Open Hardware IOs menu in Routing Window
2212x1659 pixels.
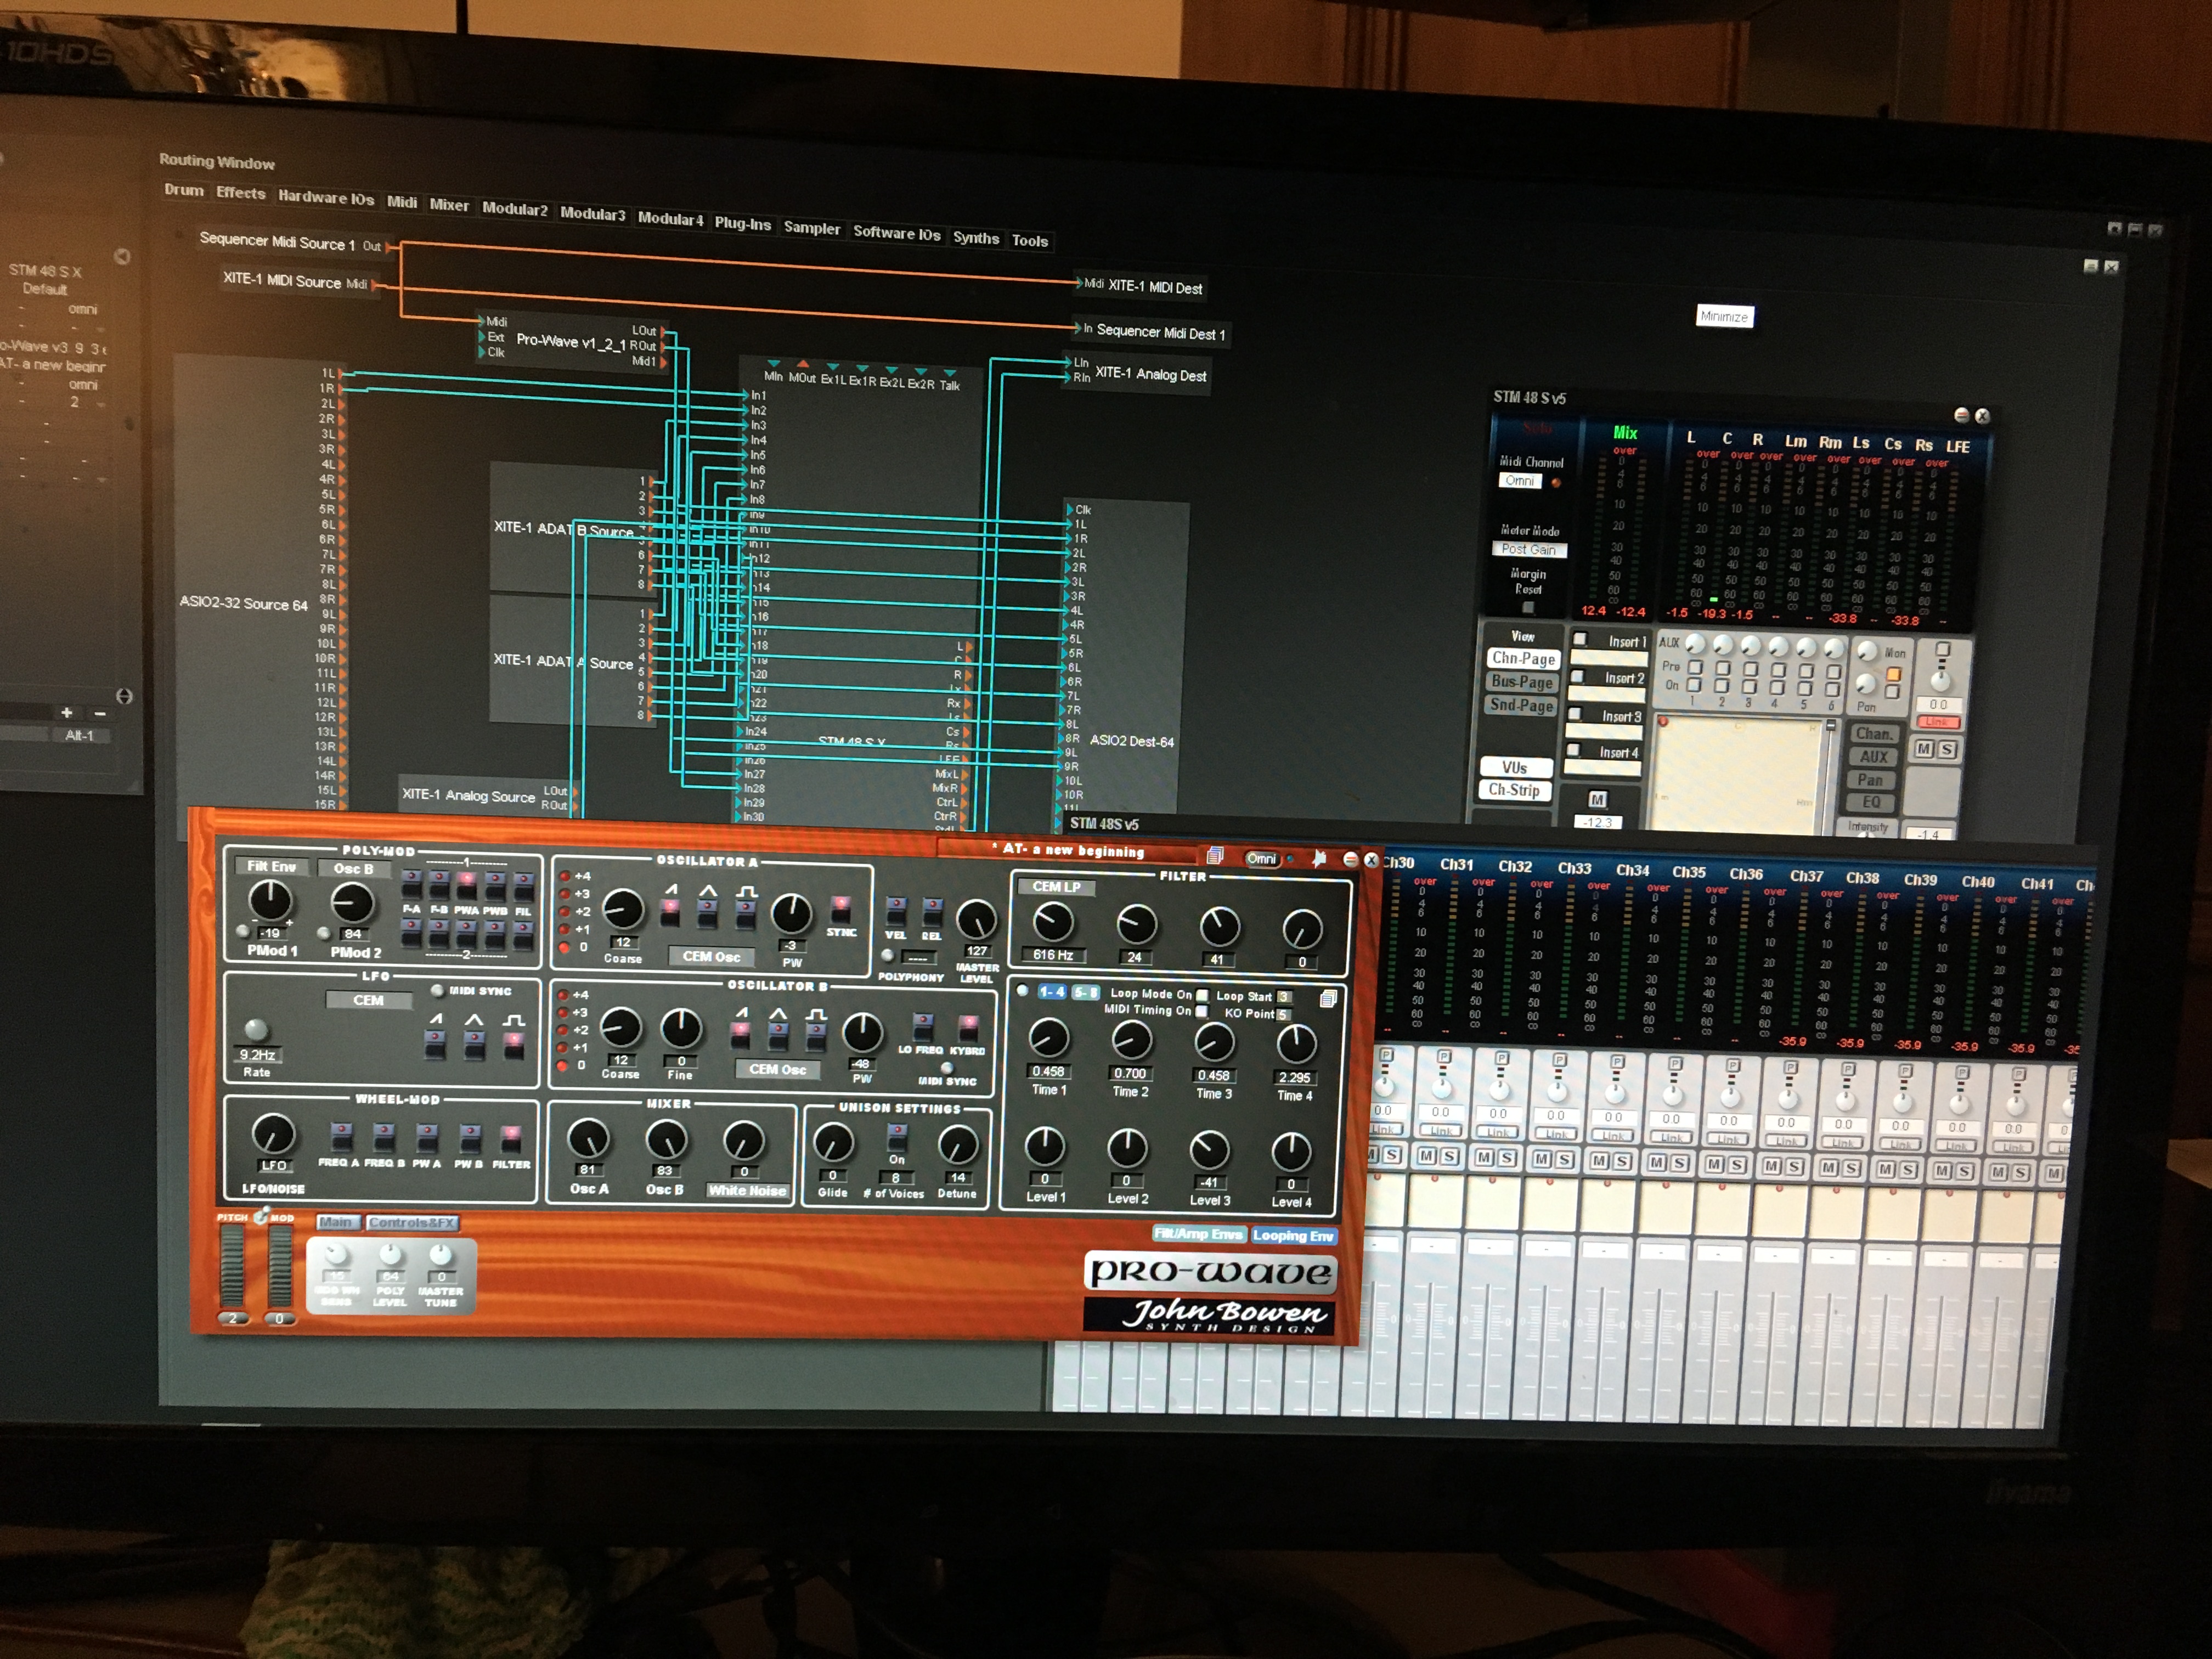[x=326, y=198]
